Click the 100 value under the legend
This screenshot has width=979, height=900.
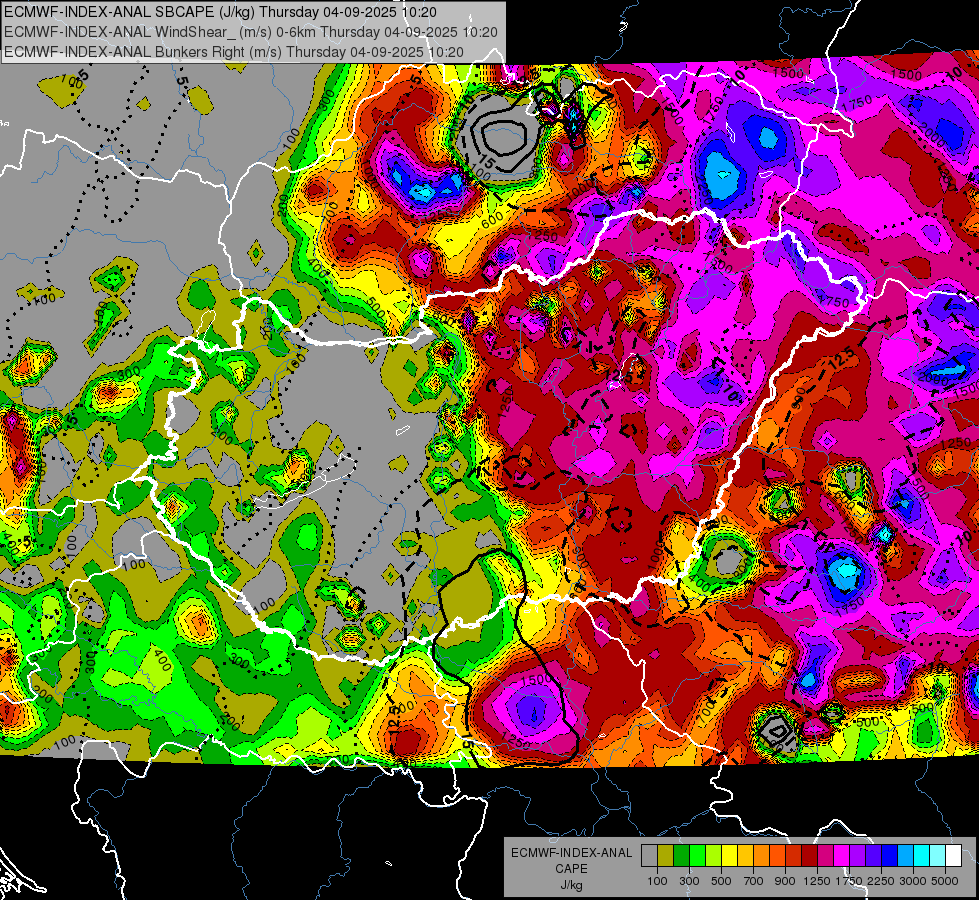coord(657,881)
